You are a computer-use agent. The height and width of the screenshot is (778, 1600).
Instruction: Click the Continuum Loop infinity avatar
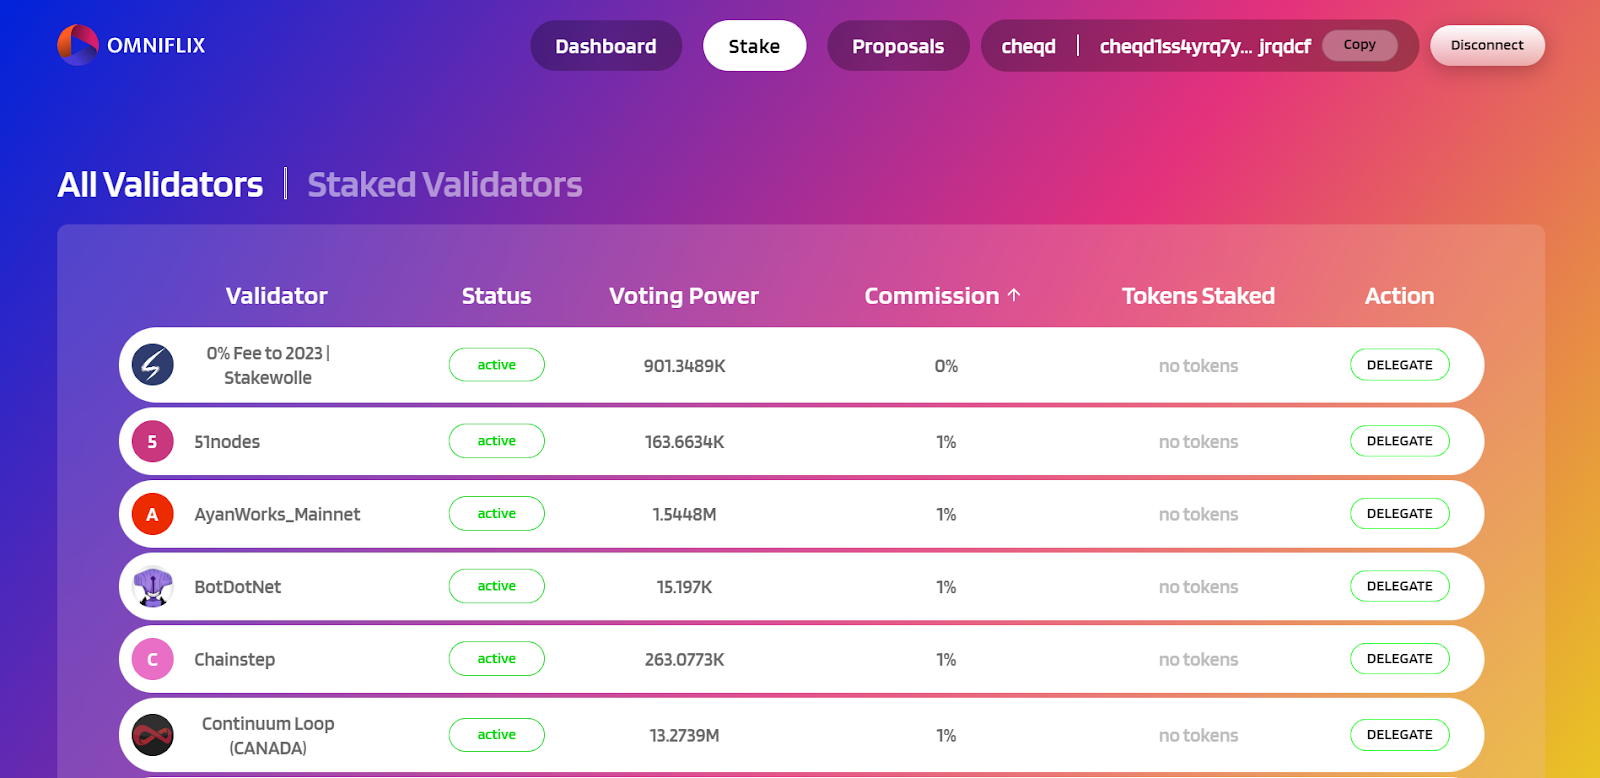tap(153, 735)
